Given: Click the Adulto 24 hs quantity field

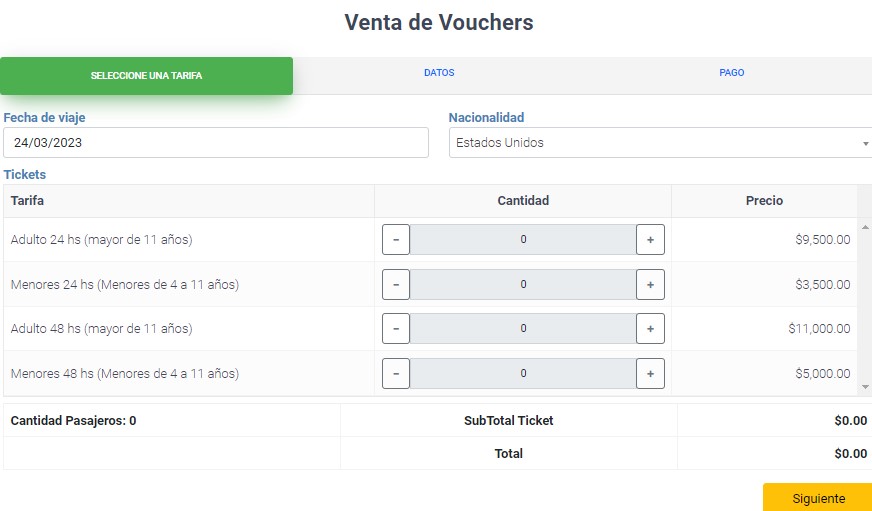Looking at the screenshot, I should pos(523,240).
